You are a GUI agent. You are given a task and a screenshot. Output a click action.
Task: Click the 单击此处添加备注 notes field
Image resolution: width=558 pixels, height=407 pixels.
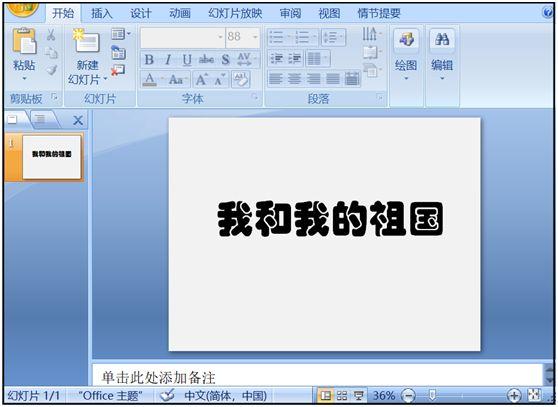point(317,376)
